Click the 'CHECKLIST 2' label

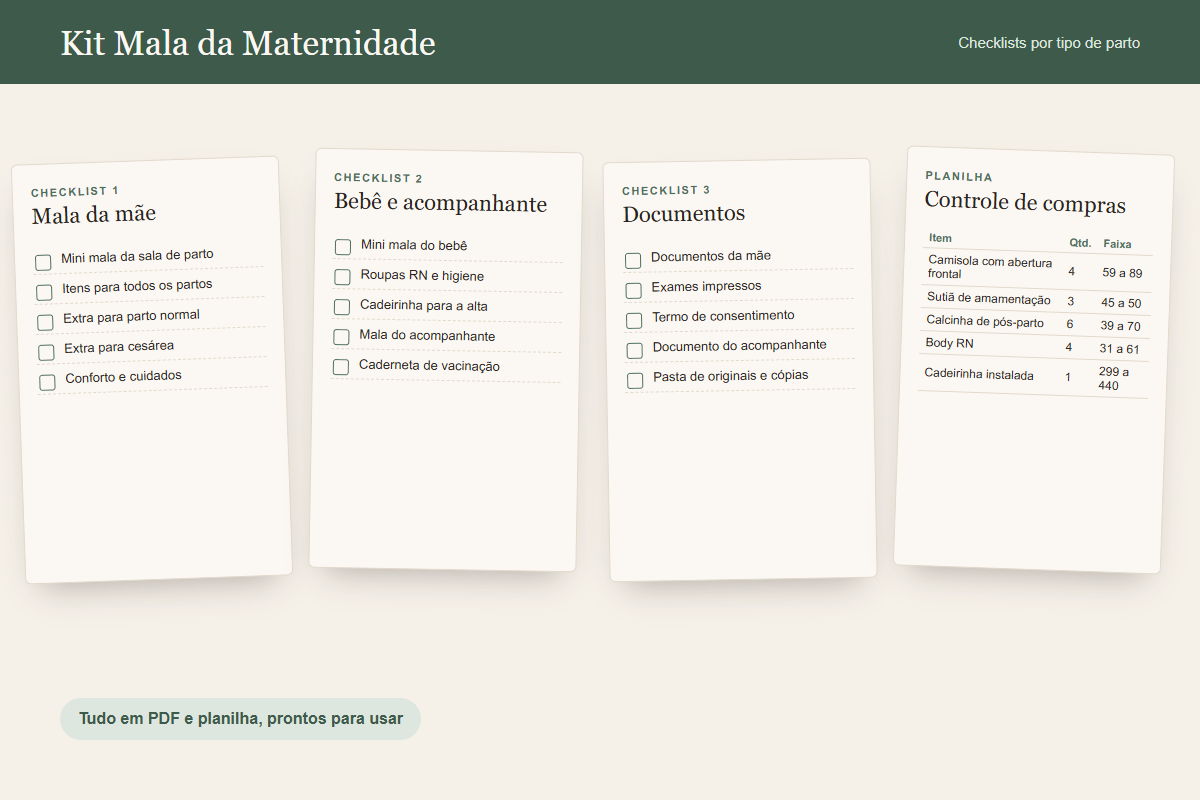tap(378, 178)
